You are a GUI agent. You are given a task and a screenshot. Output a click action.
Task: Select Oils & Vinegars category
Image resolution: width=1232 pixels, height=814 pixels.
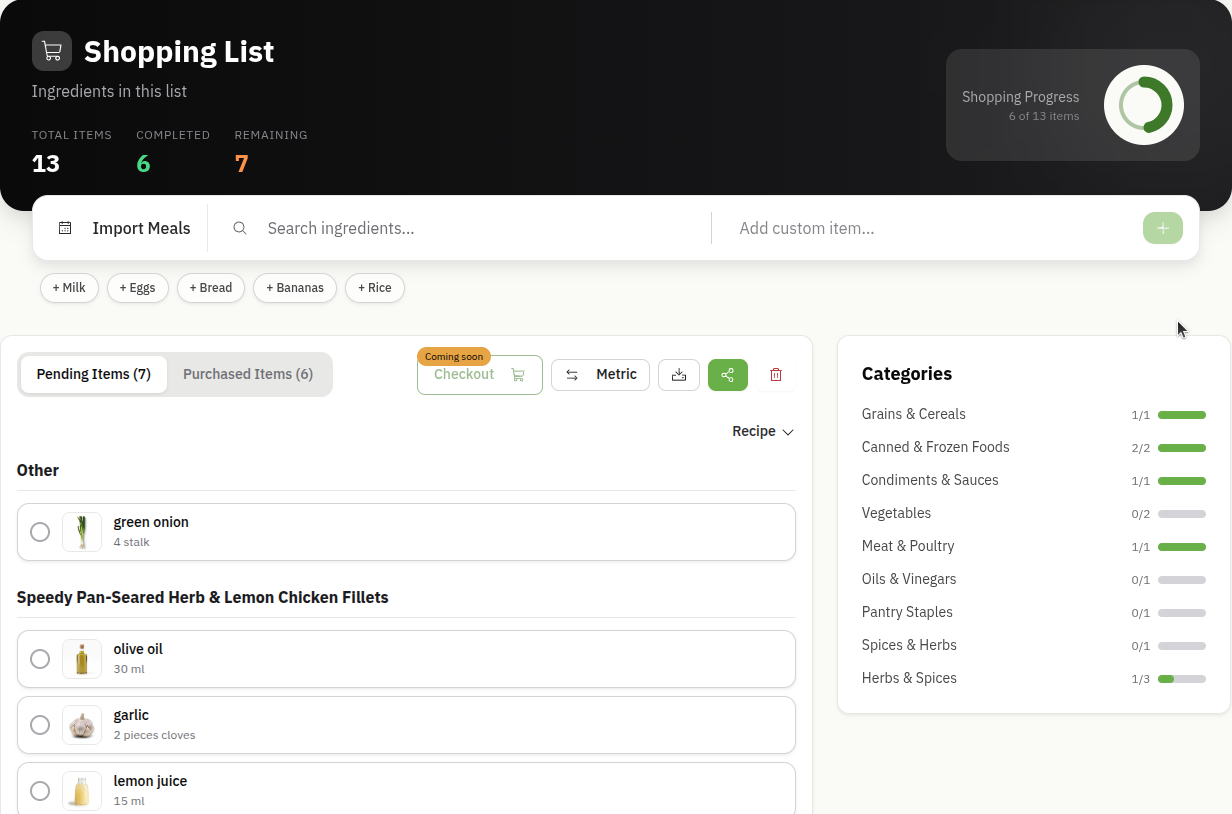[909, 579]
